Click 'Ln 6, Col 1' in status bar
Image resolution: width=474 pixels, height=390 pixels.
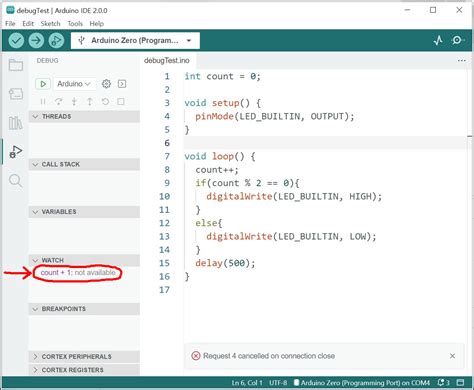[x=247, y=383]
